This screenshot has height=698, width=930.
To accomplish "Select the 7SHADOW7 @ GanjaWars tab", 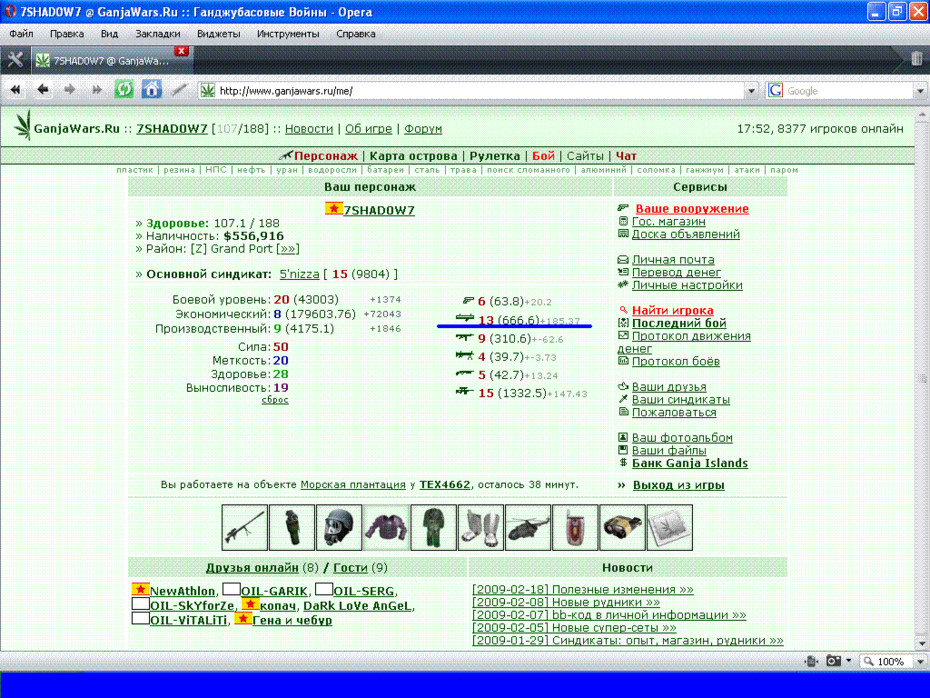I will point(110,60).
